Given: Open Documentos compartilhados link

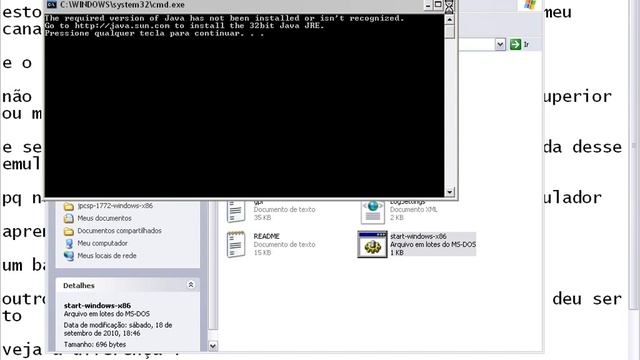Looking at the screenshot, I should pos(120,231).
